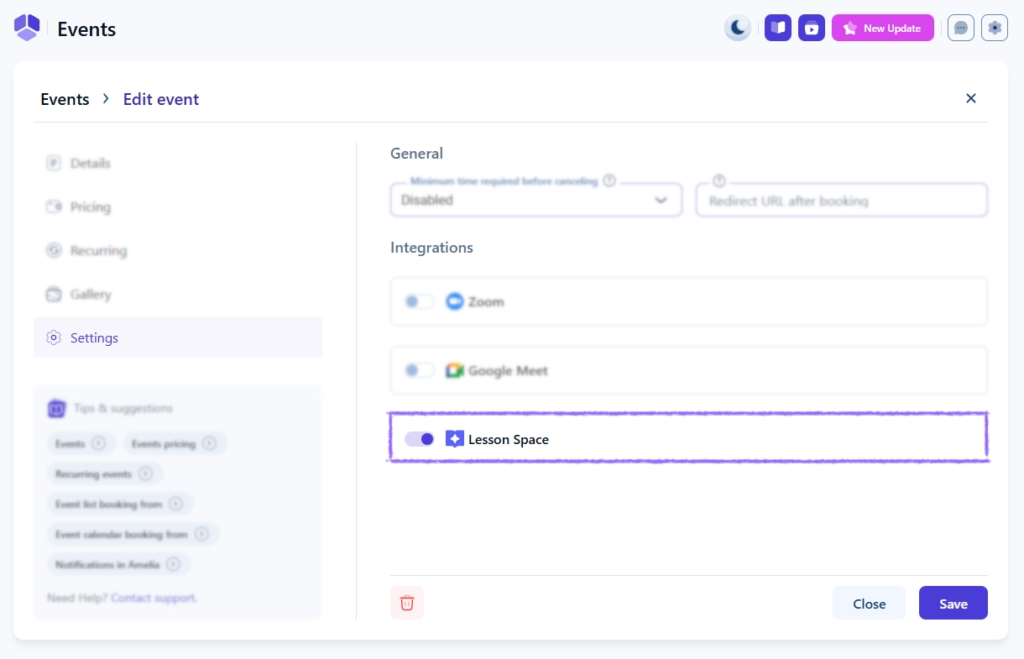Click help icon next to Minimum time label
This screenshot has width=1024, height=659.
(x=609, y=181)
